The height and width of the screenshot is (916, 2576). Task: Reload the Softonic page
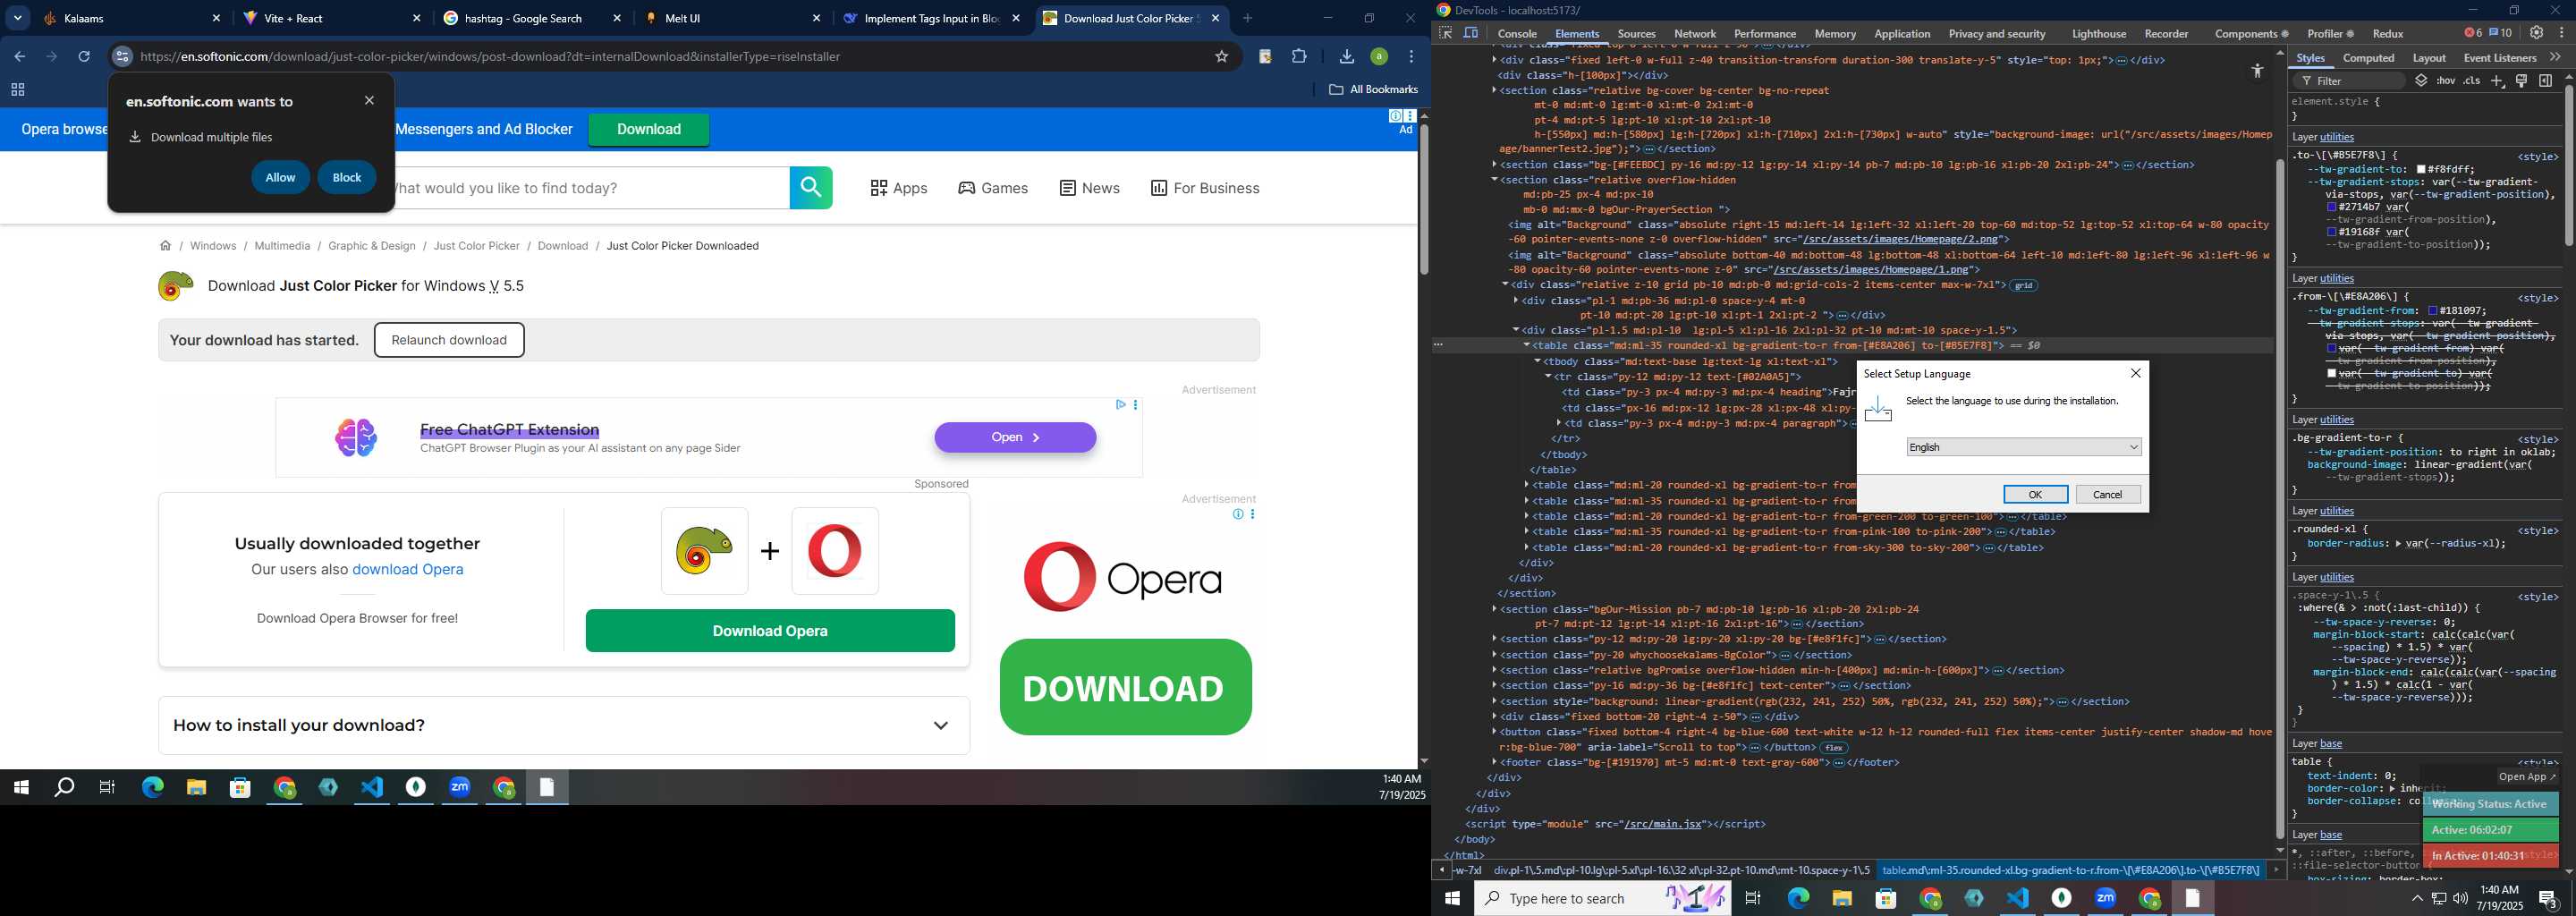[x=84, y=57]
